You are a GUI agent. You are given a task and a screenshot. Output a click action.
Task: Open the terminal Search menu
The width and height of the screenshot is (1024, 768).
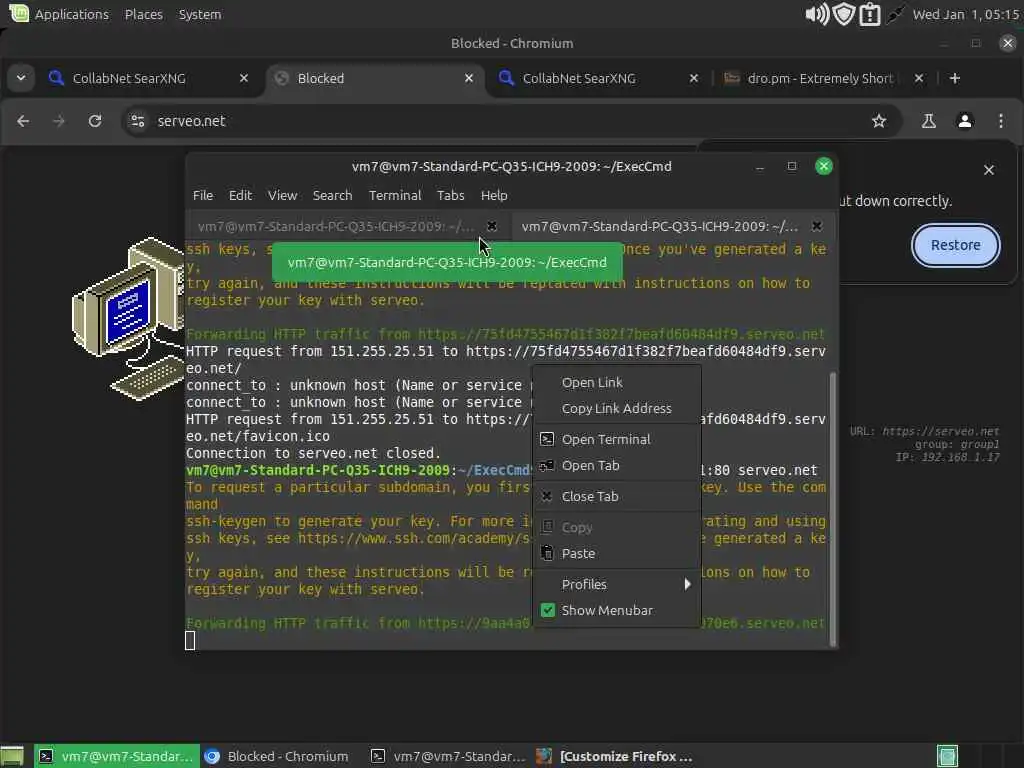coord(332,195)
